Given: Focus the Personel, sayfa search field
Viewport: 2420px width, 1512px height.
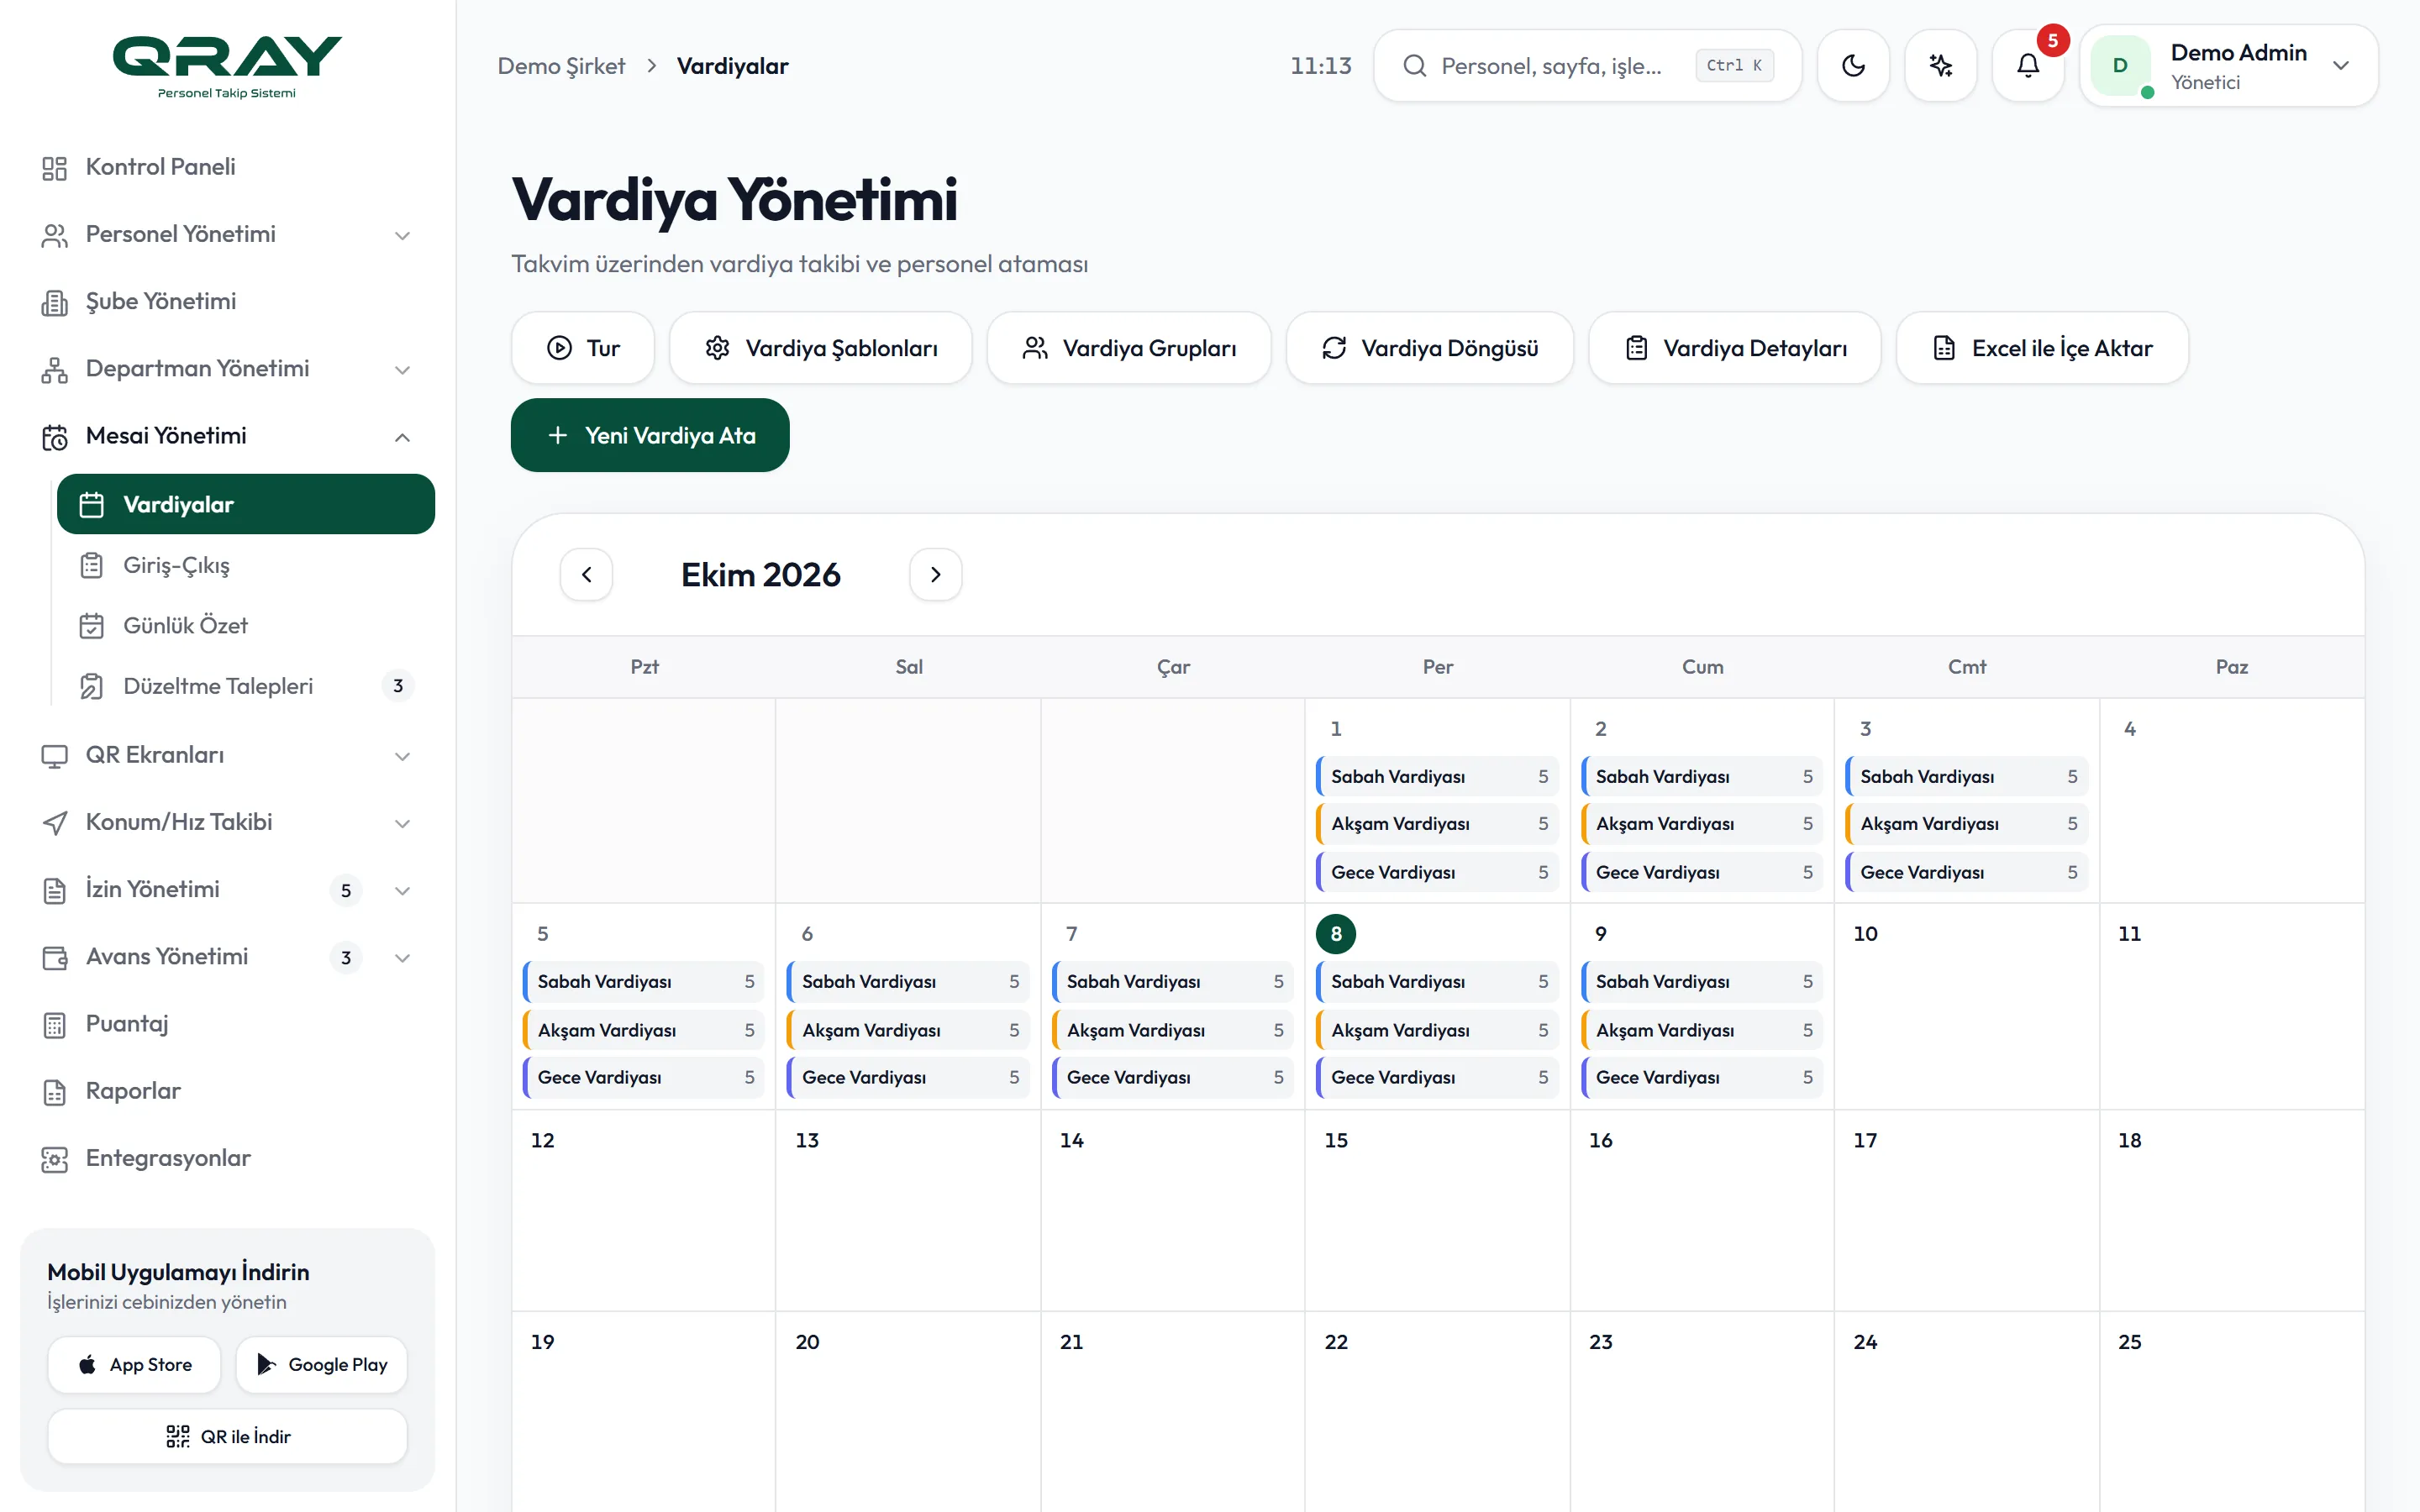Looking at the screenshot, I should tap(1587, 66).
